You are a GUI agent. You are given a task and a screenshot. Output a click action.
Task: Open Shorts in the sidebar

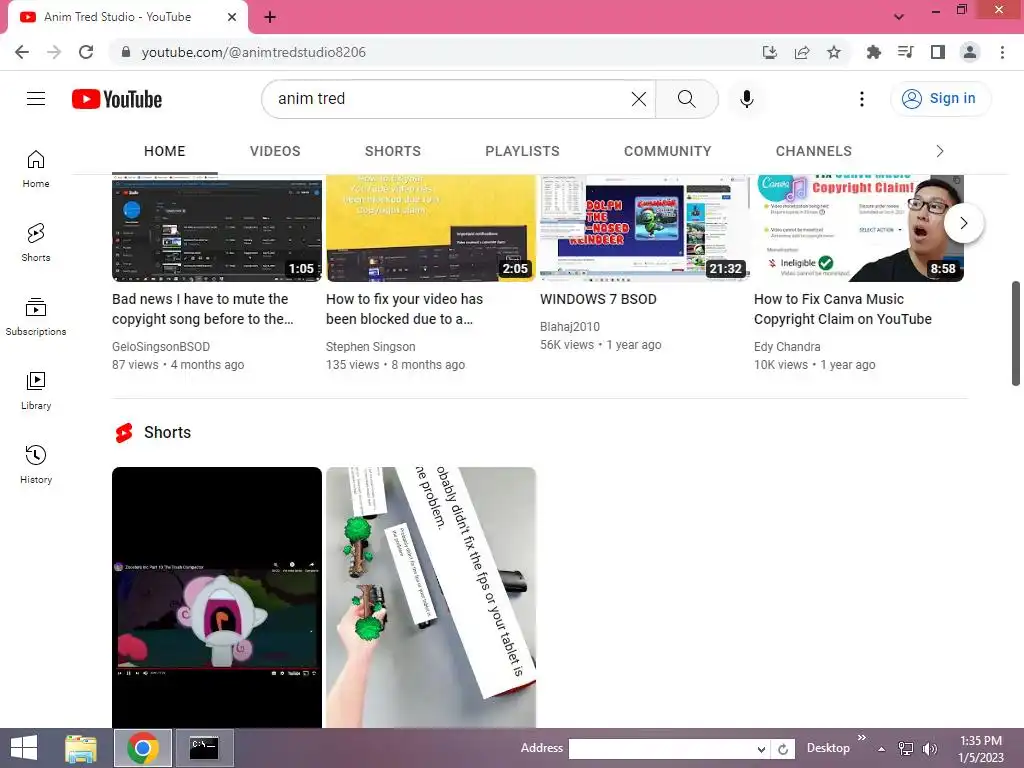36,243
